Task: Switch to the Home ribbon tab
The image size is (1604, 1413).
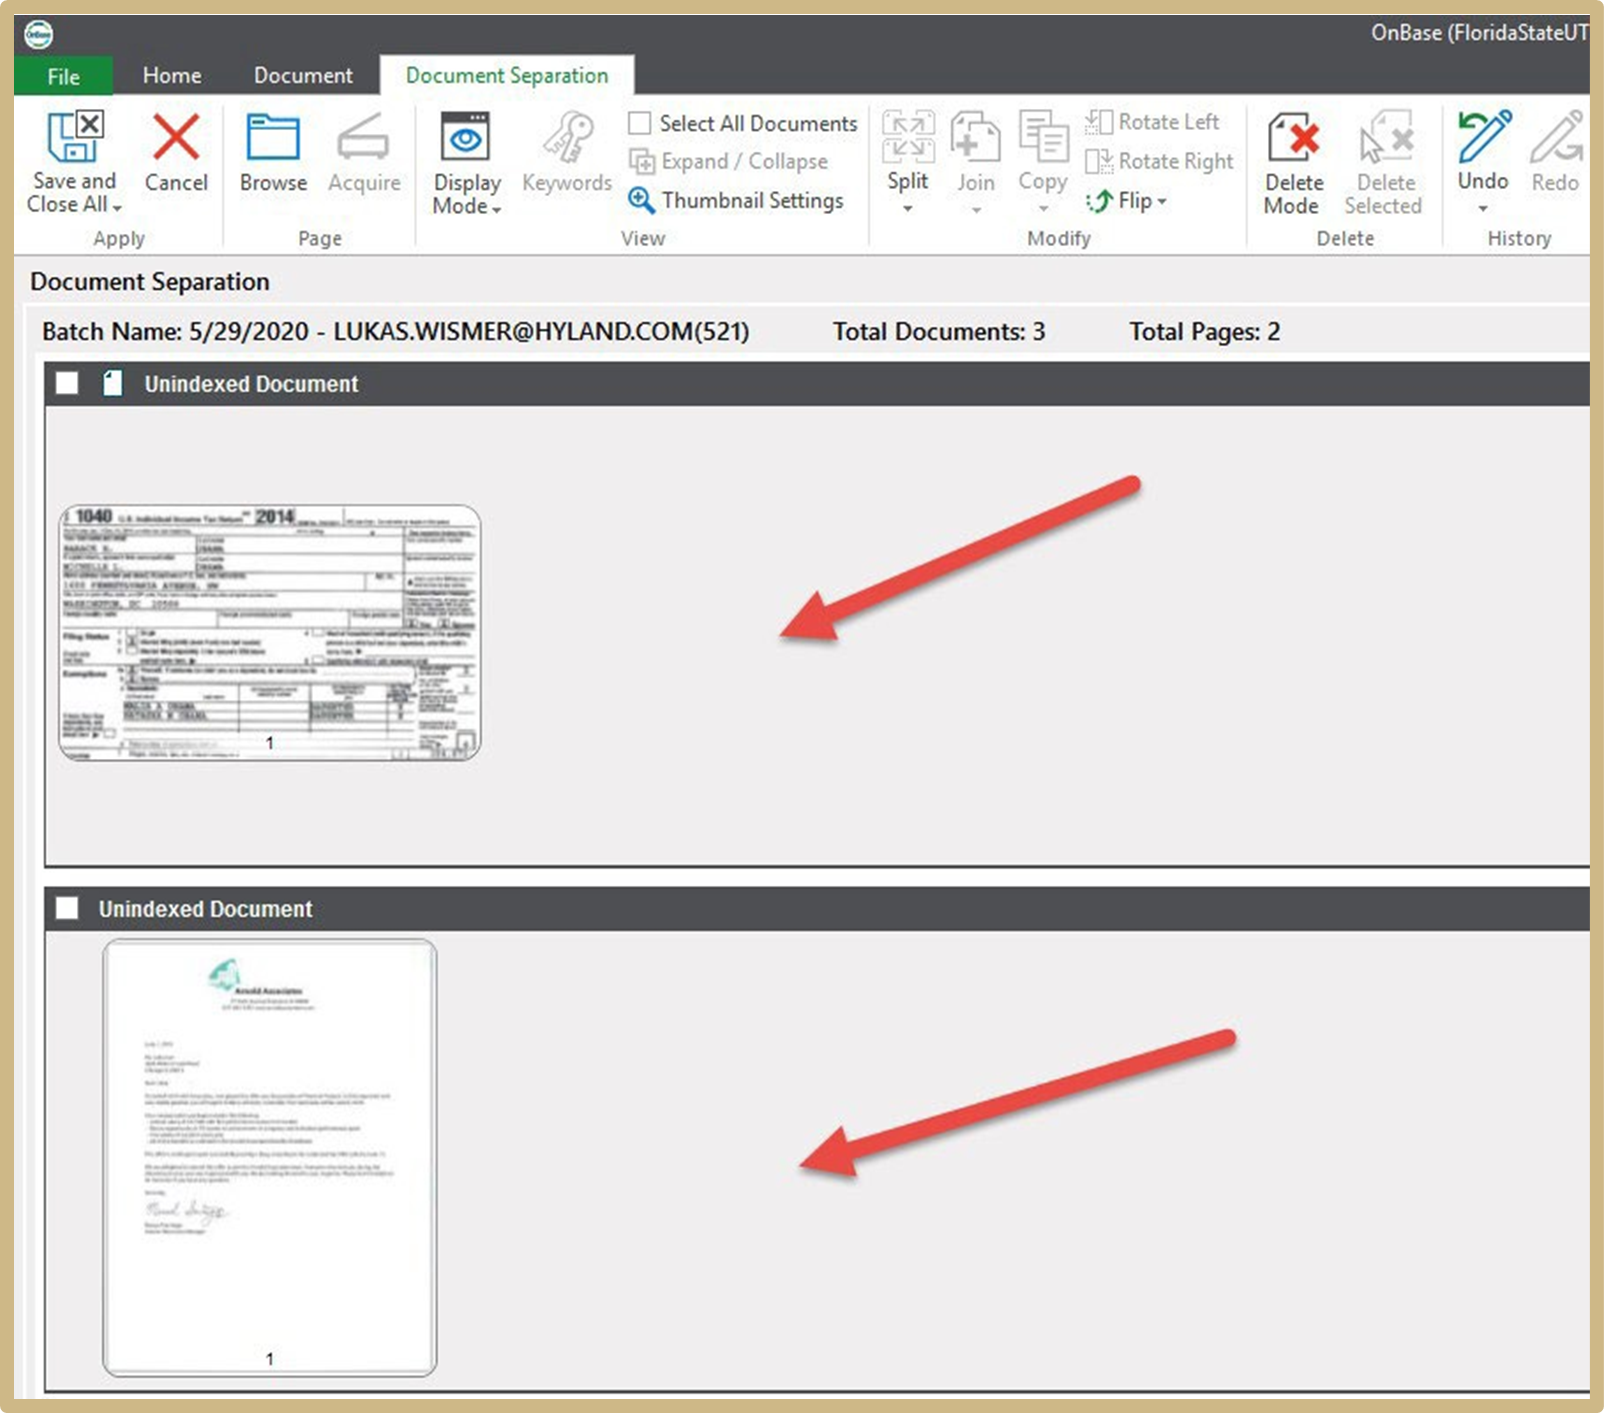Action: pyautogui.click(x=171, y=75)
